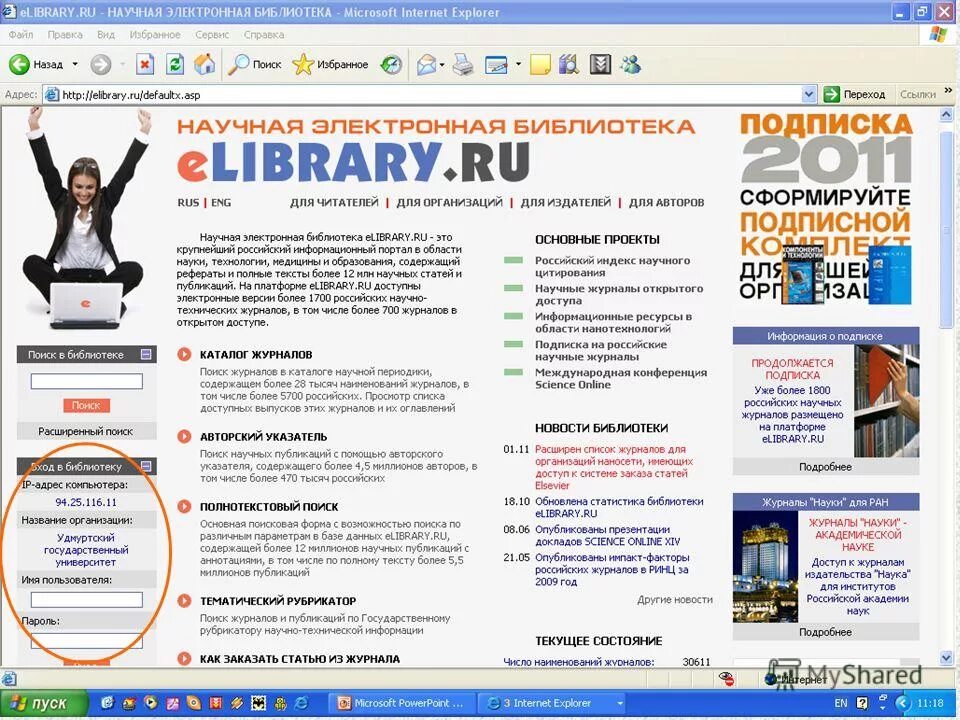Click the Messenger people toolbar icon
The width and height of the screenshot is (960, 720).
pos(631,64)
